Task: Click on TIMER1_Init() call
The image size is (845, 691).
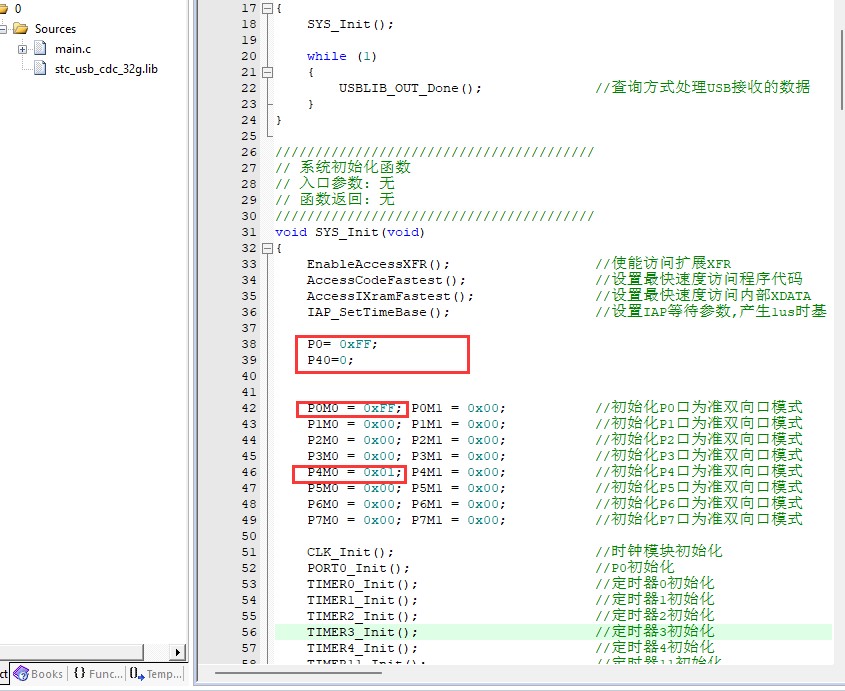Action: (362, 600)
